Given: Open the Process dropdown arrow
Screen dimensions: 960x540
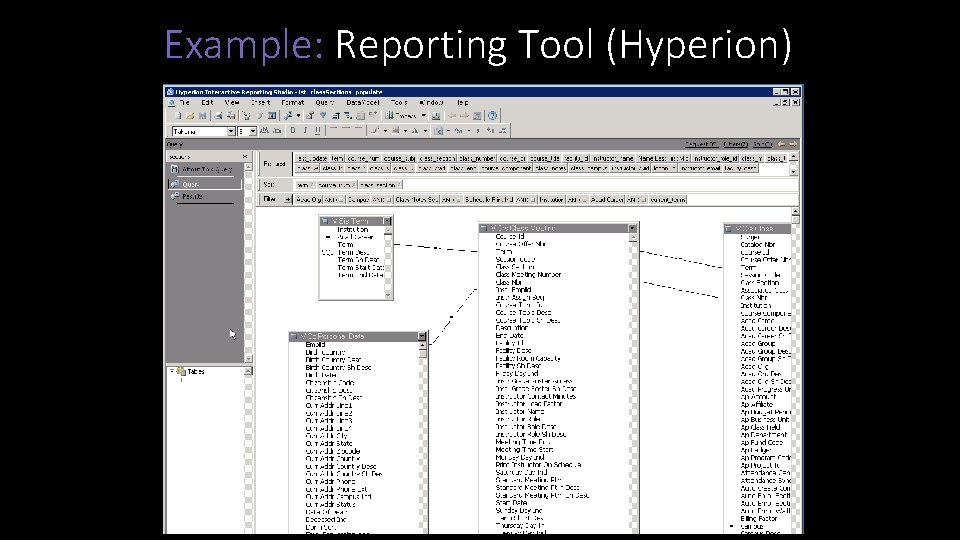Looking at the screenshot, I should 424,116.
